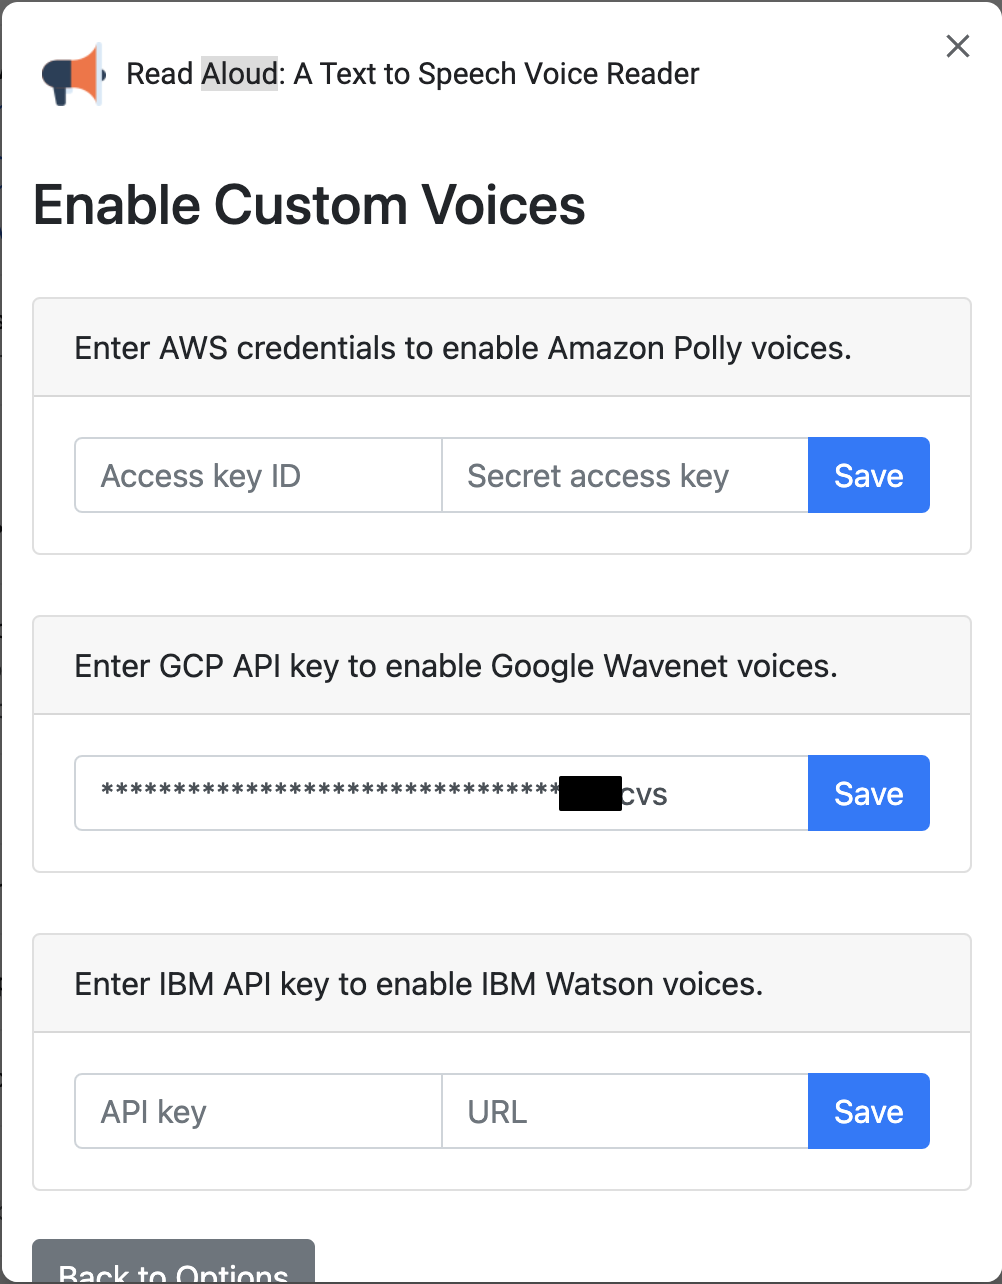Save the Google Wavenet API key
The image size is (1002, 1284).
868,793
